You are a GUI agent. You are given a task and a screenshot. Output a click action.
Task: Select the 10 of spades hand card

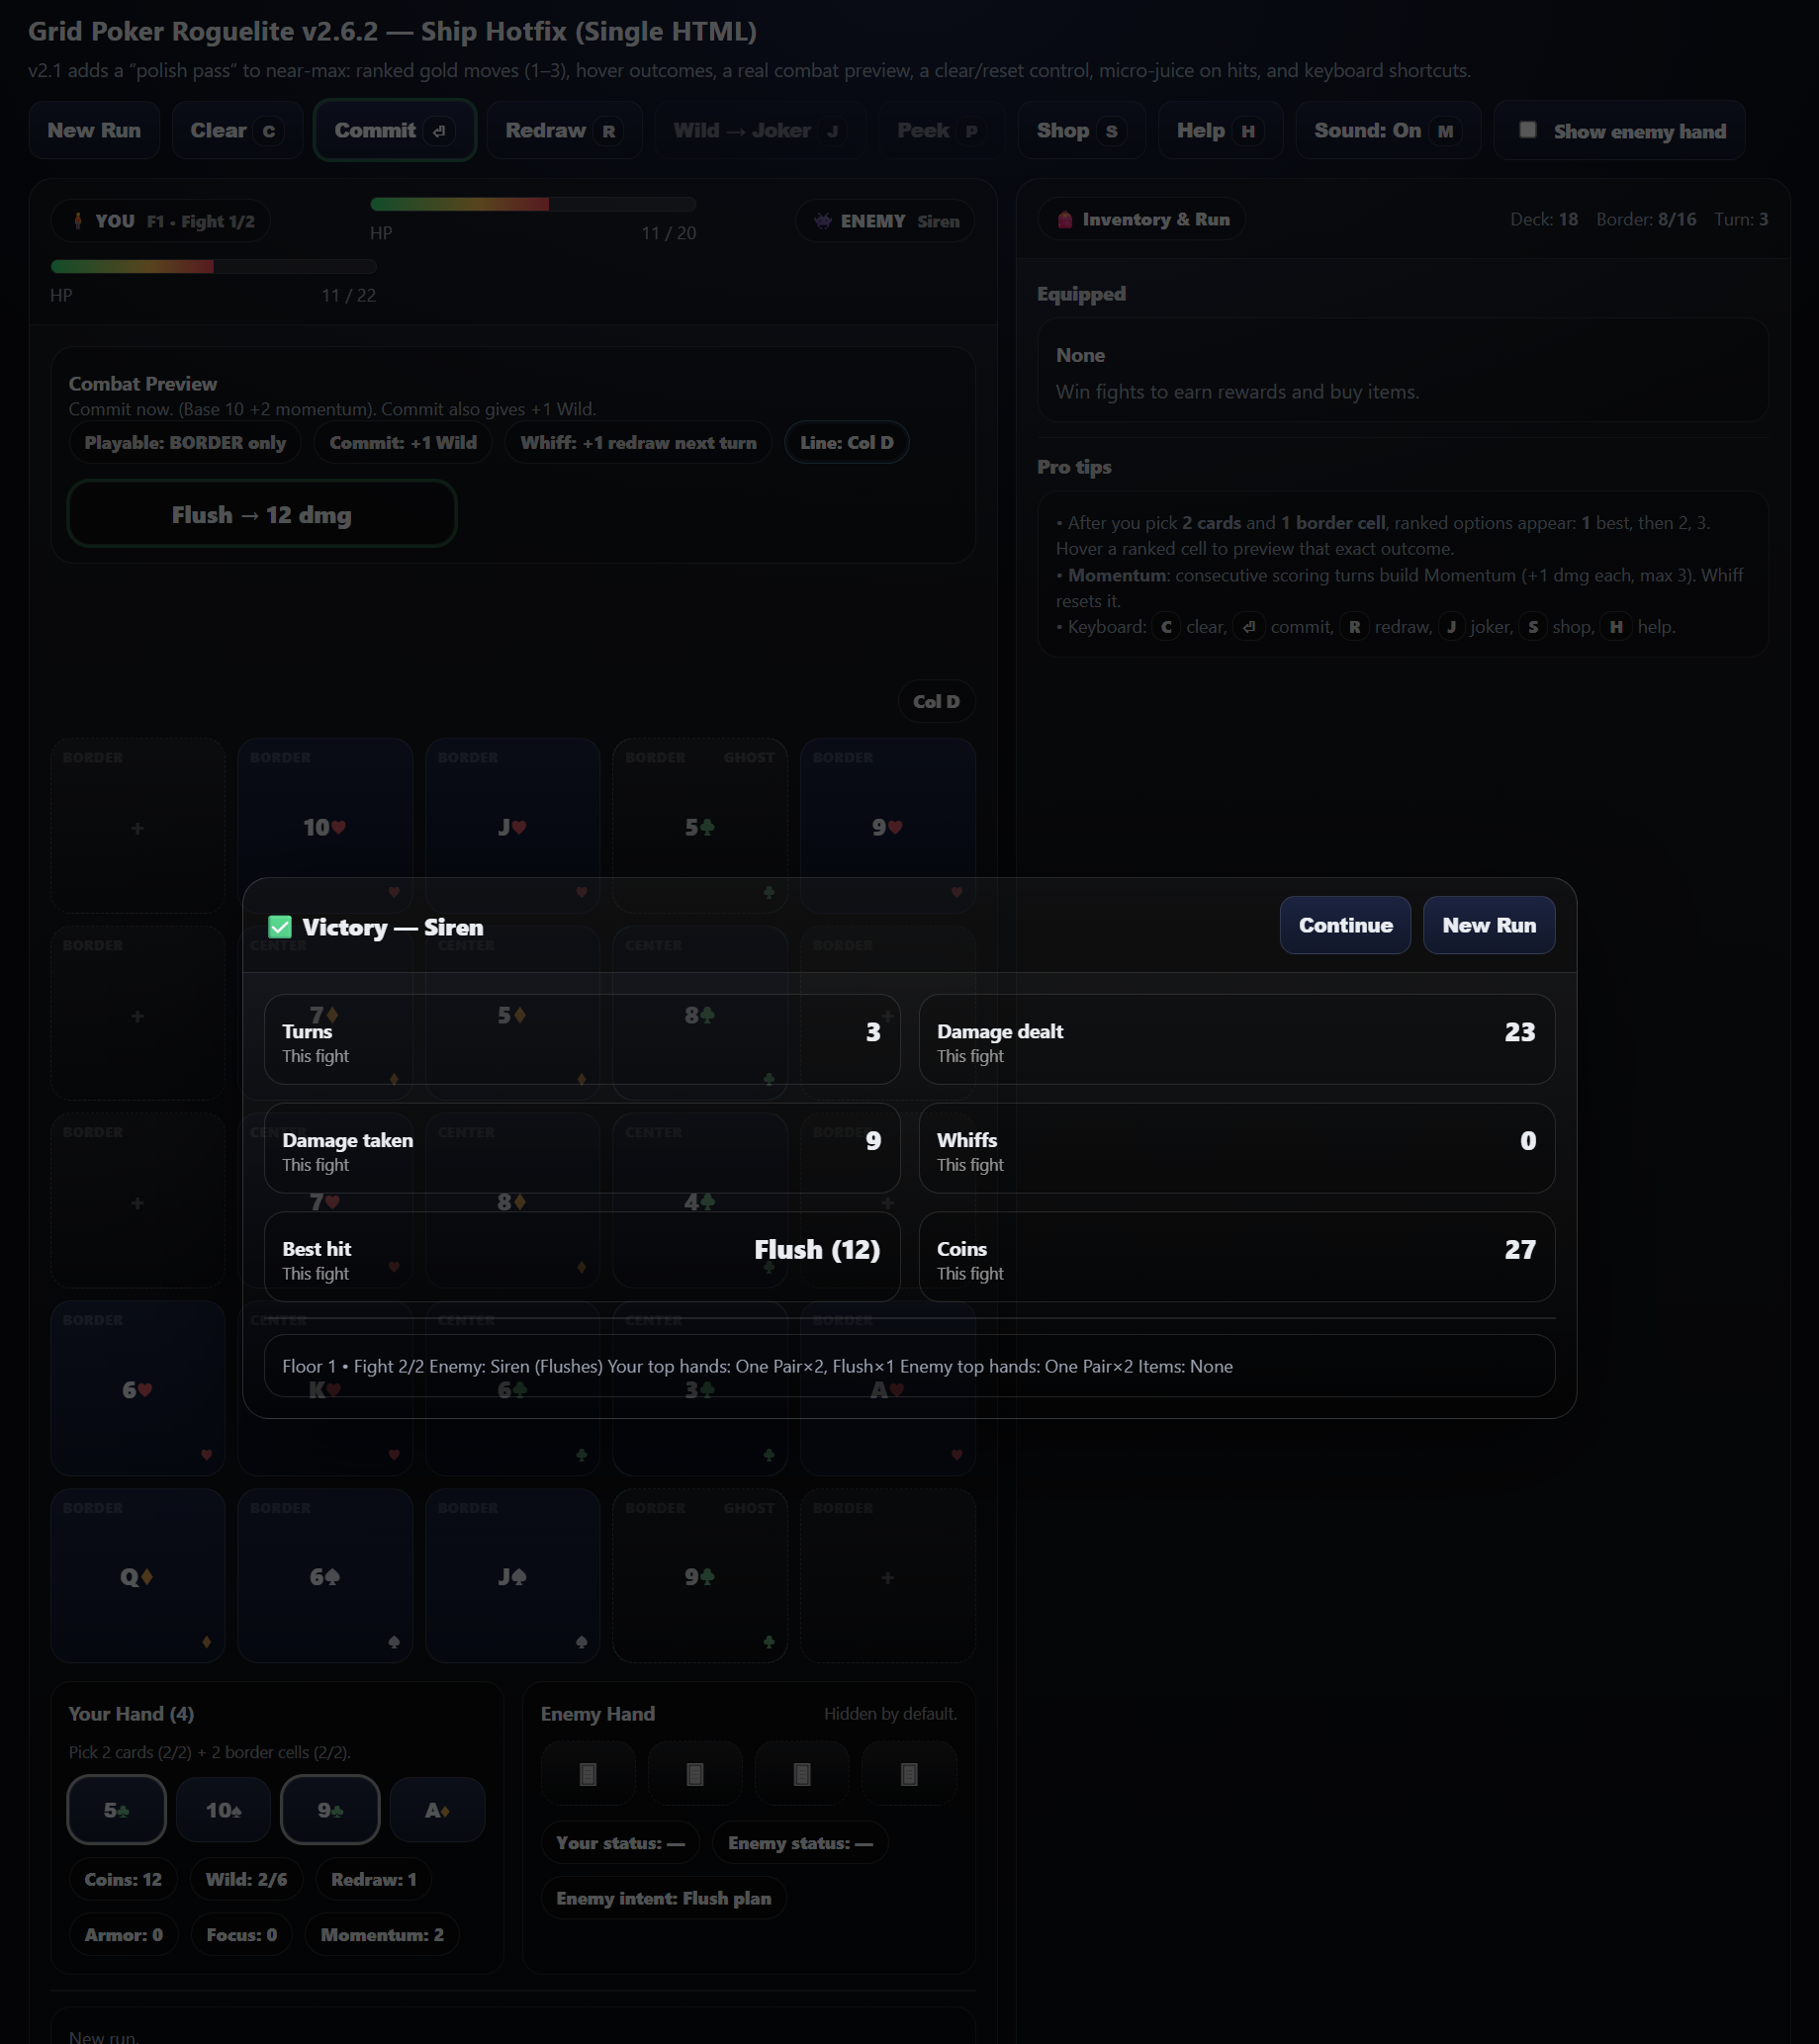pyautogui.click(x=224, y=1809)
